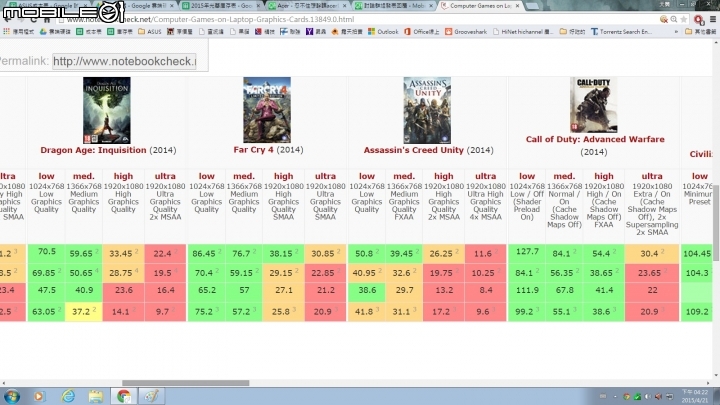Open the Torrentz Search bookmark

(x=621, y=32)
